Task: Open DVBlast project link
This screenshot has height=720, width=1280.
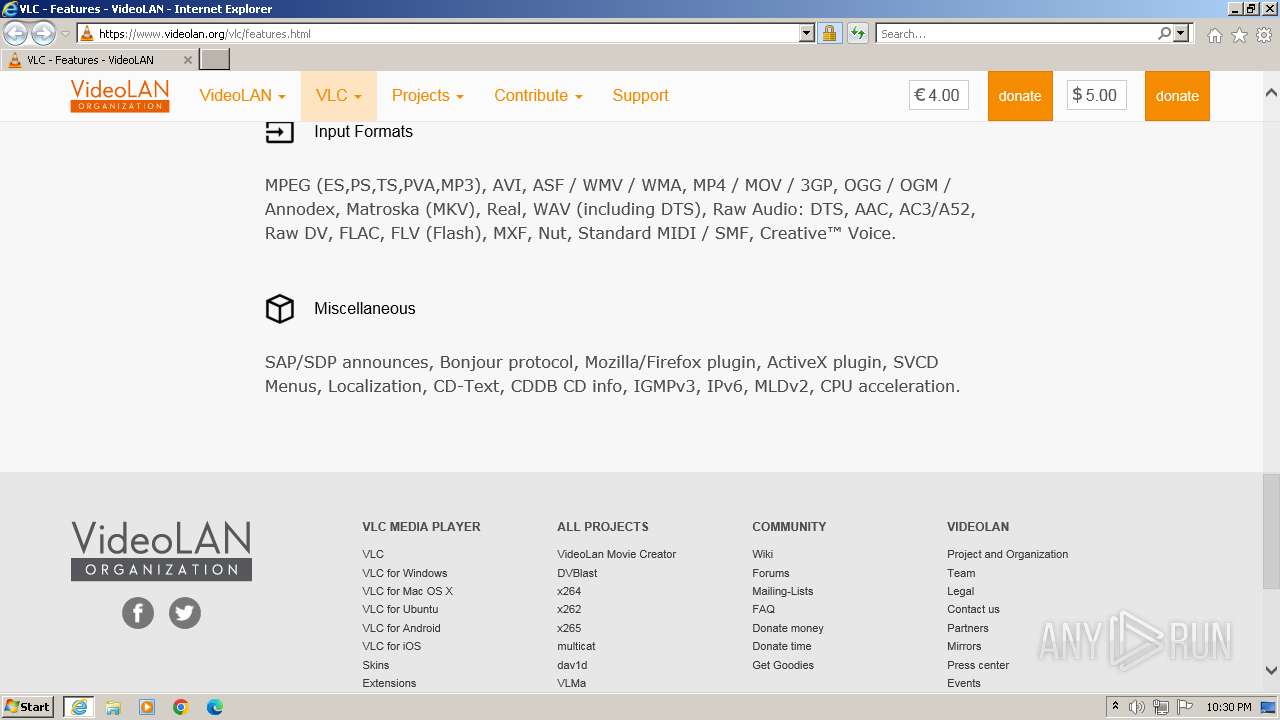Action: coord(577,573)
